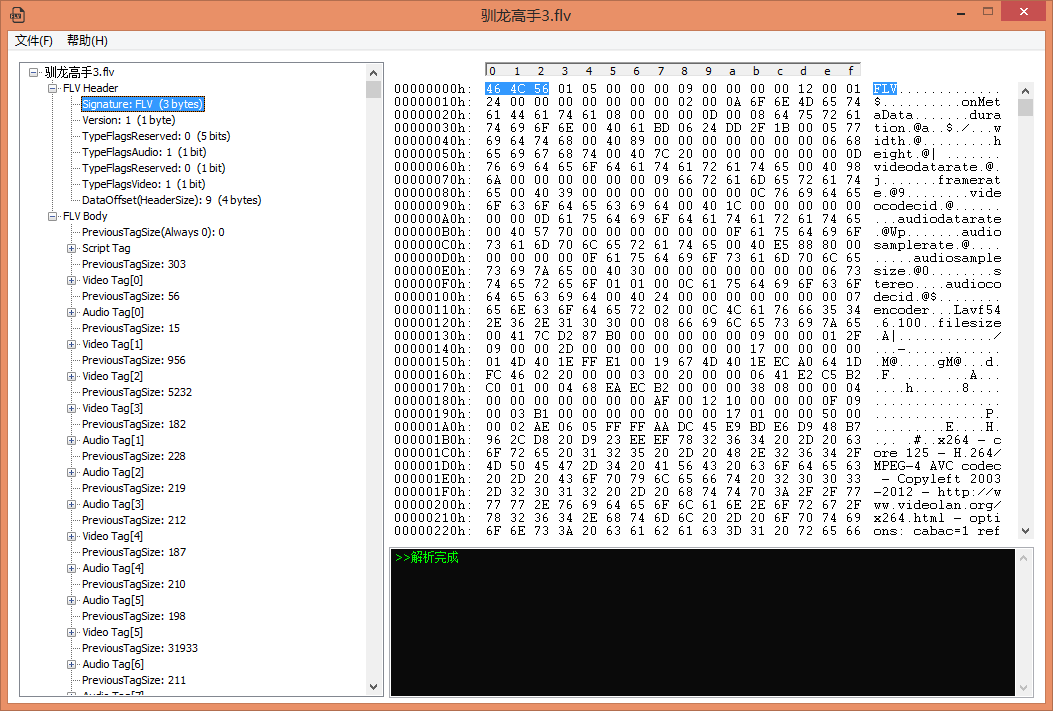
Task: Expand Audio Tag[5] node
Action: click(x=71, y=600)
